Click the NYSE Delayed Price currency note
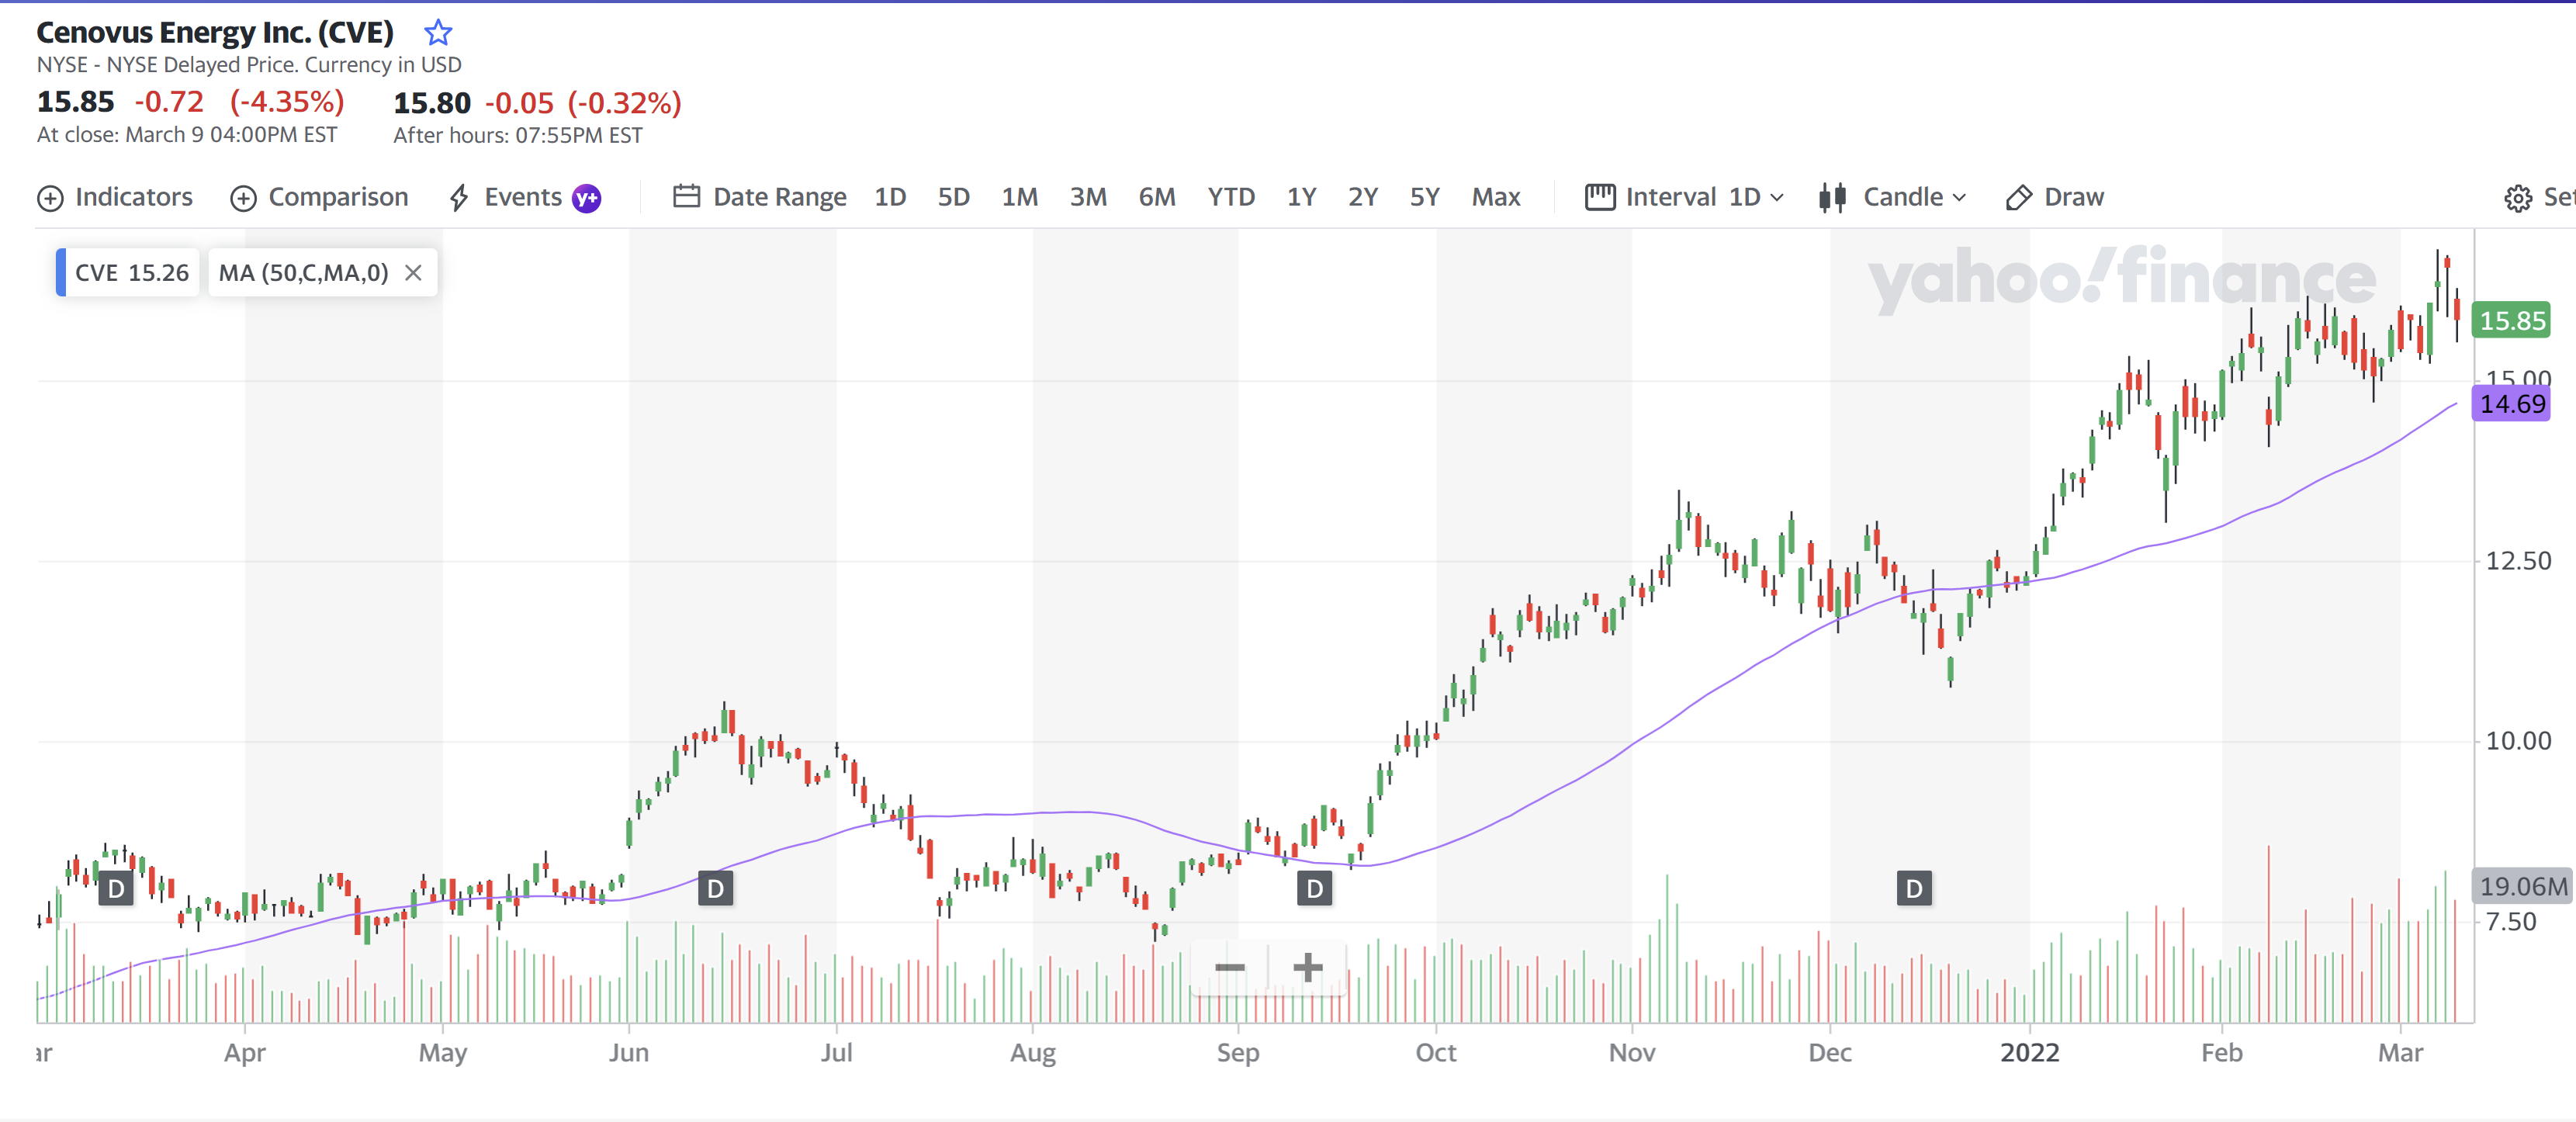 pos(249,65)
